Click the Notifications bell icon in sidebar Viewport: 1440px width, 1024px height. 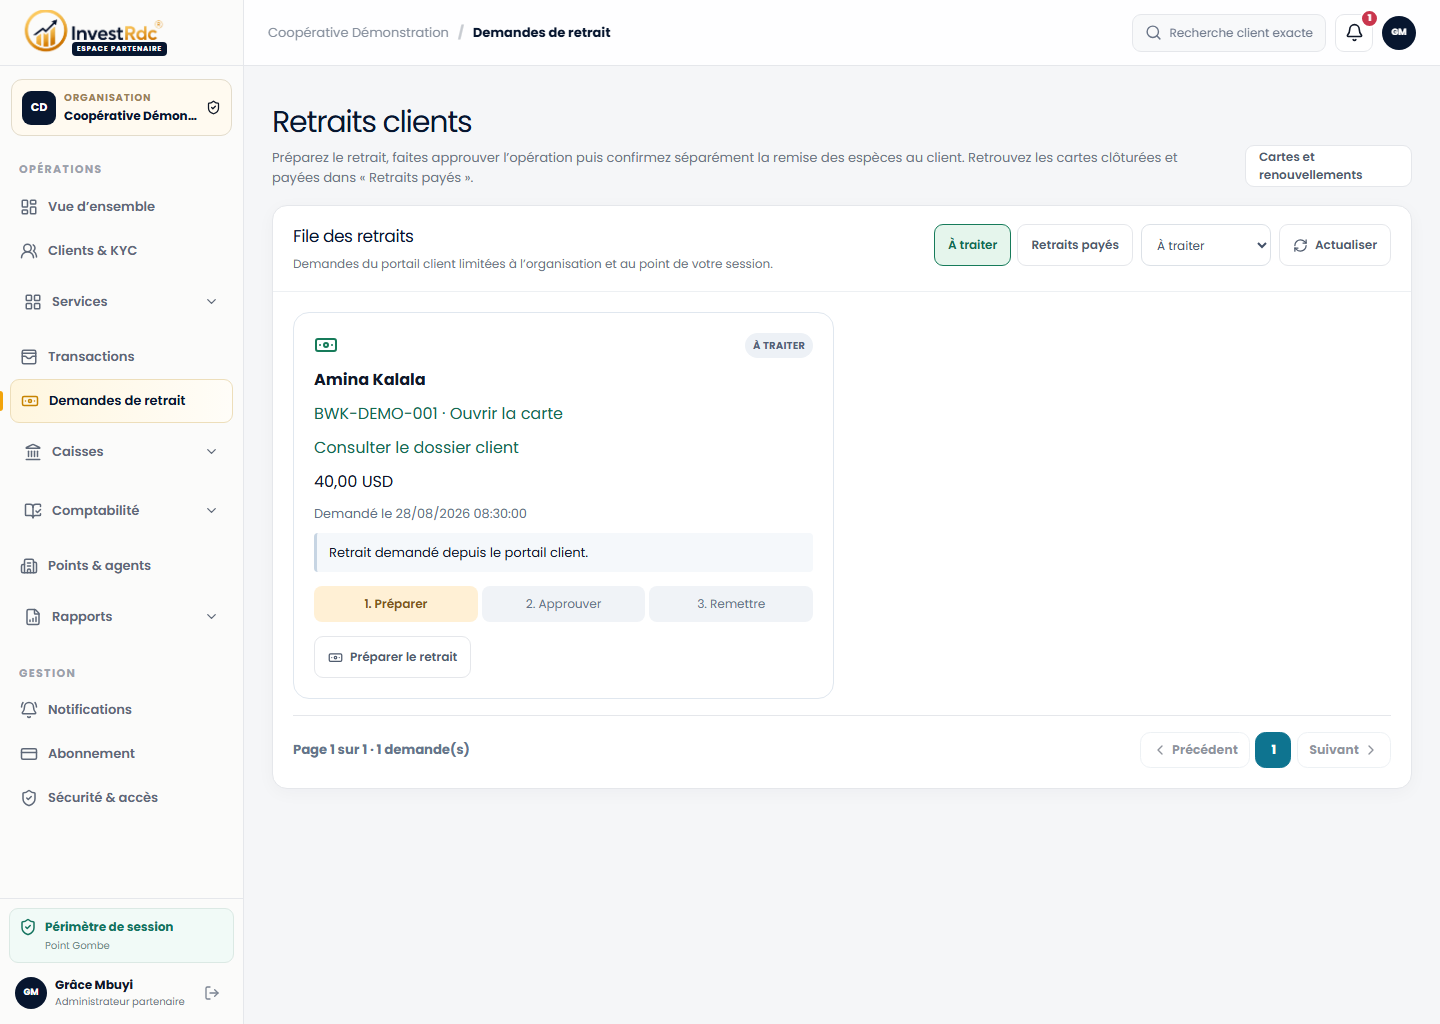click(x=29, y=710)
